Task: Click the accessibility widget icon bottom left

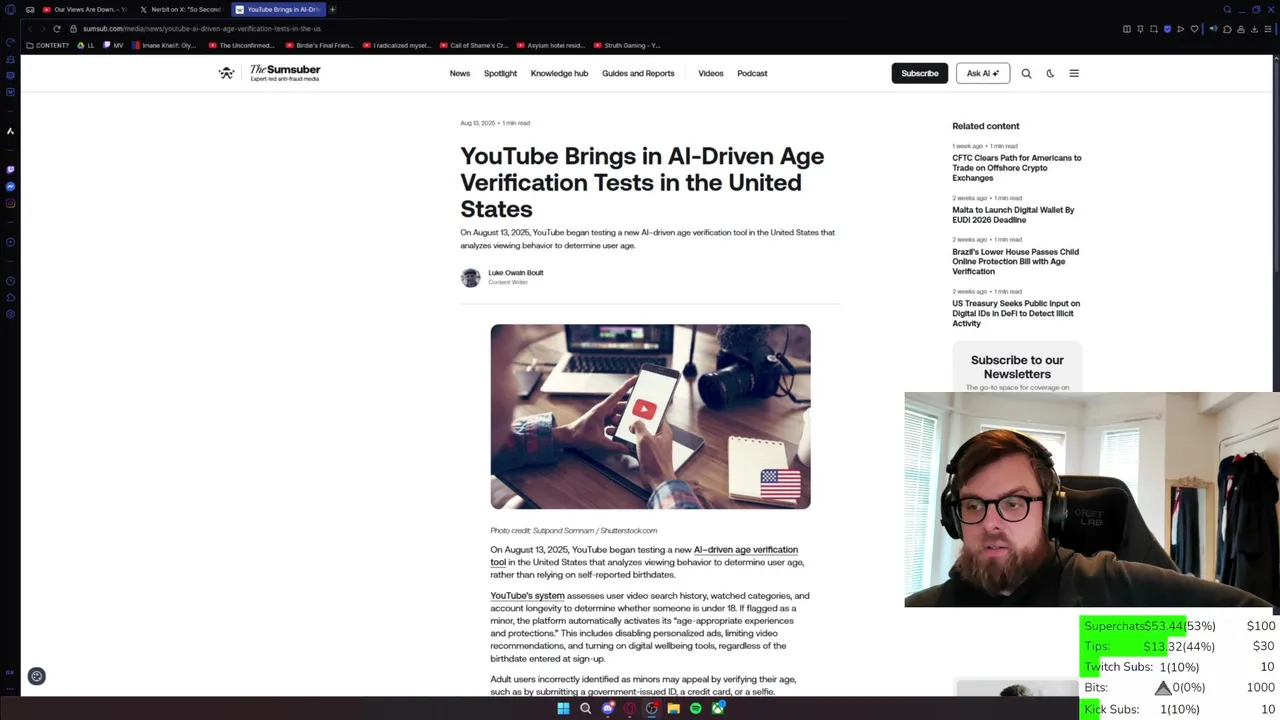Action: tap(36, 676)
